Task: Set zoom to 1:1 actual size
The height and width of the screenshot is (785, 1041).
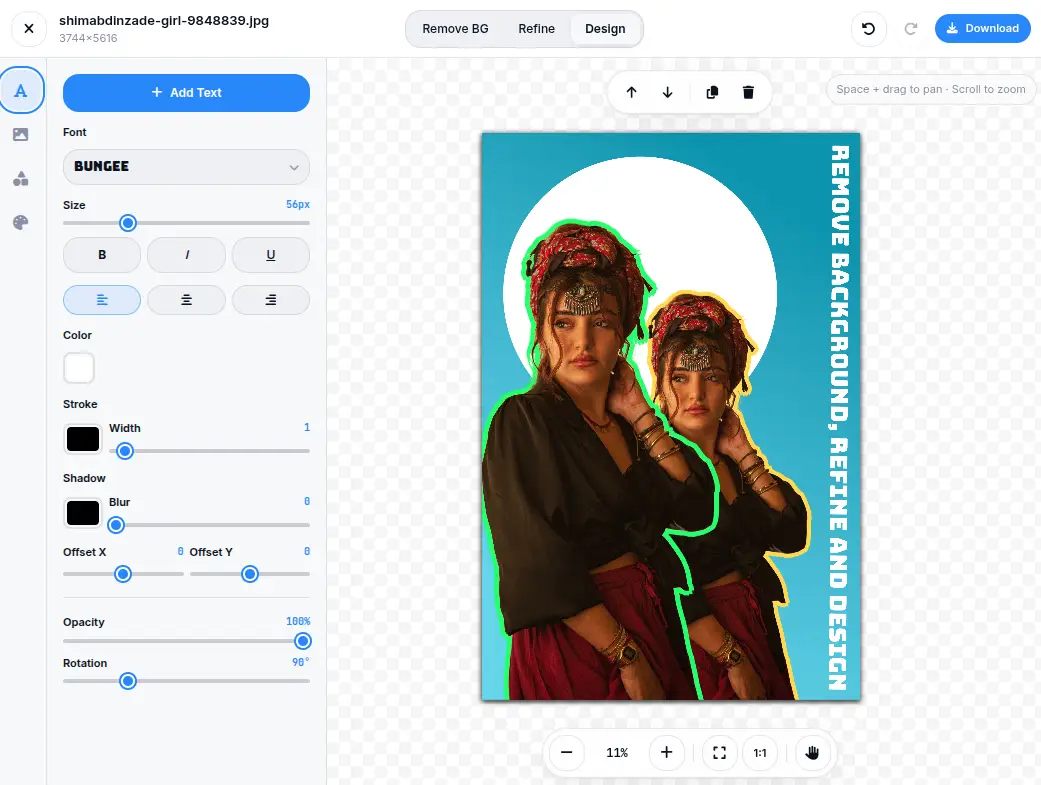Action: 760,752
